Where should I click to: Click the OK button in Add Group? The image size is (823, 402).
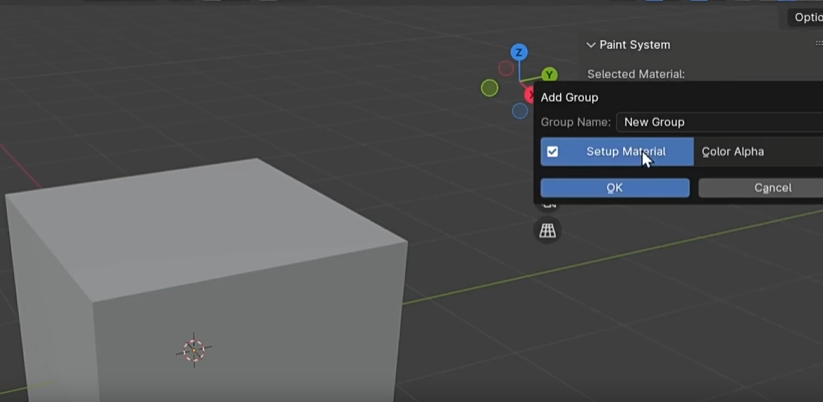click(614, 188)
